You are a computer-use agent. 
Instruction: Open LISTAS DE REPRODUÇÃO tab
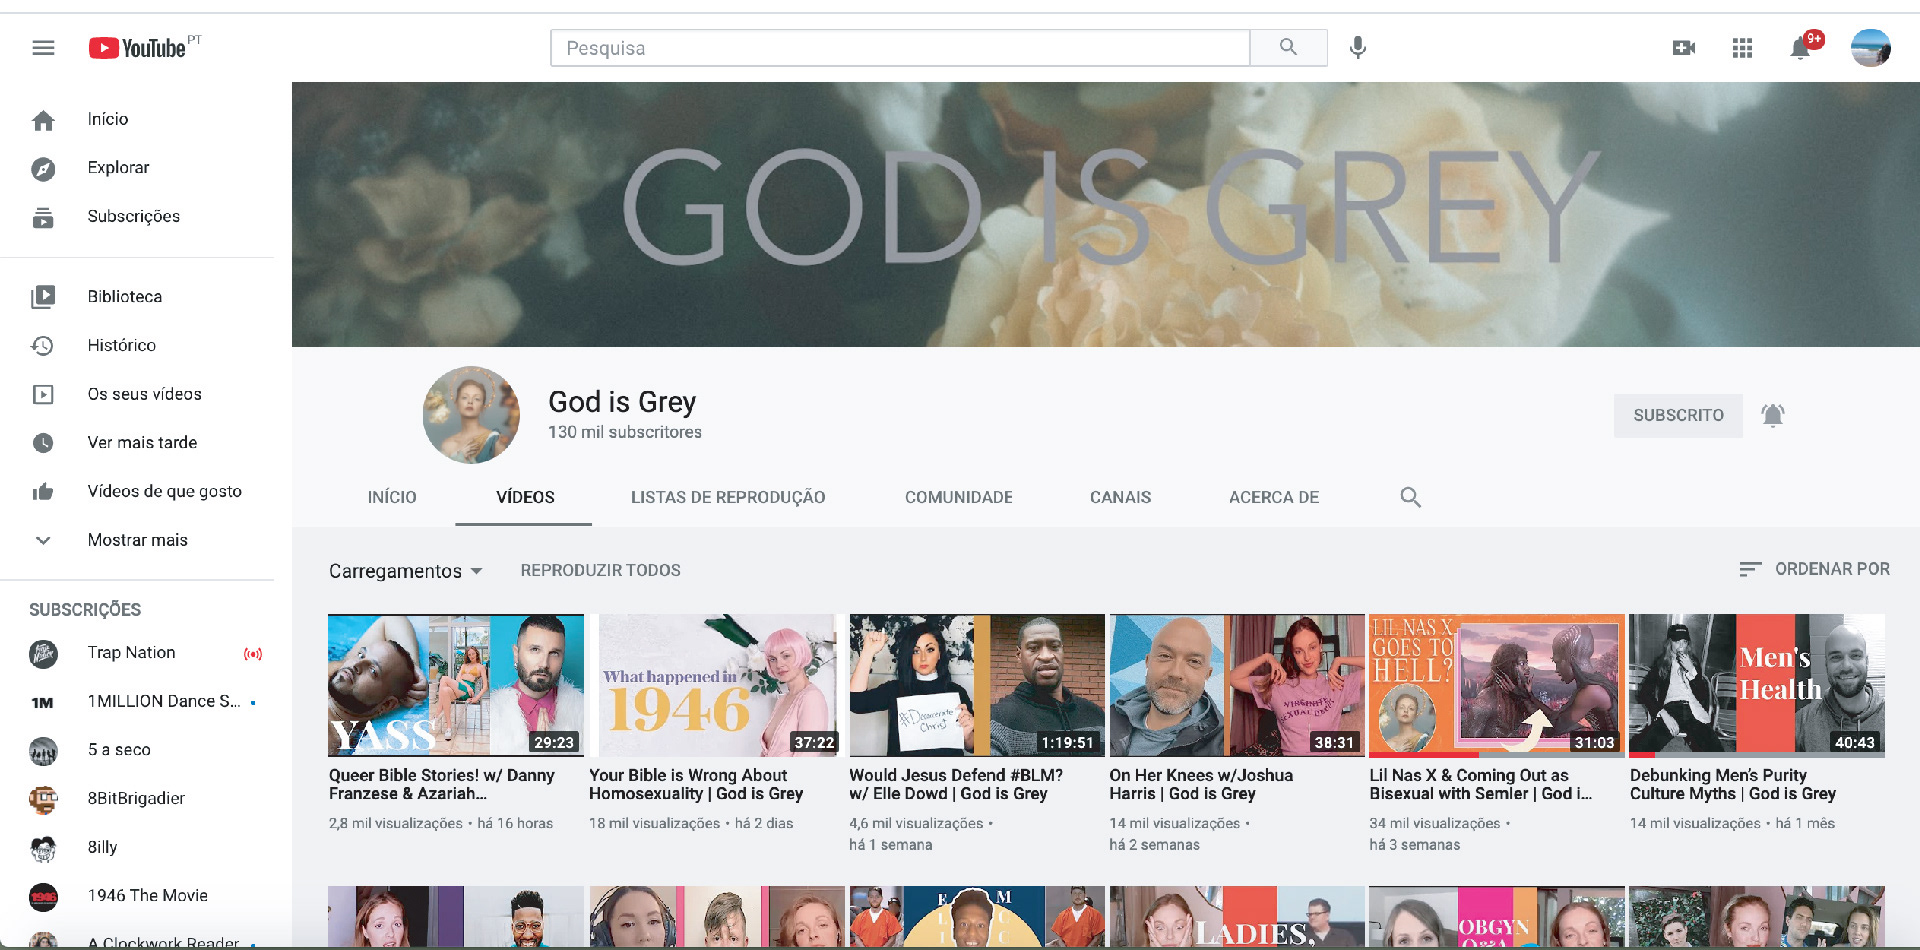pyautogui.click(x=728, y=497)
